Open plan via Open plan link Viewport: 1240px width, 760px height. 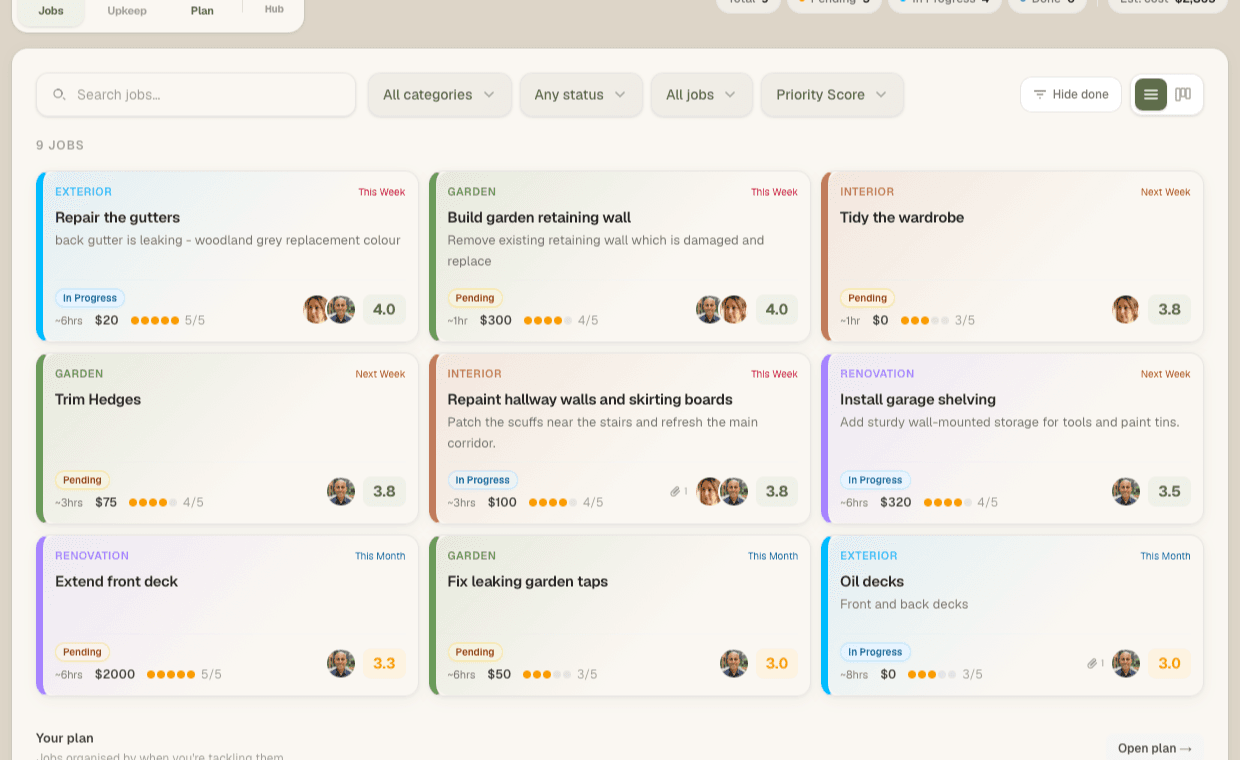(1155, 748)
